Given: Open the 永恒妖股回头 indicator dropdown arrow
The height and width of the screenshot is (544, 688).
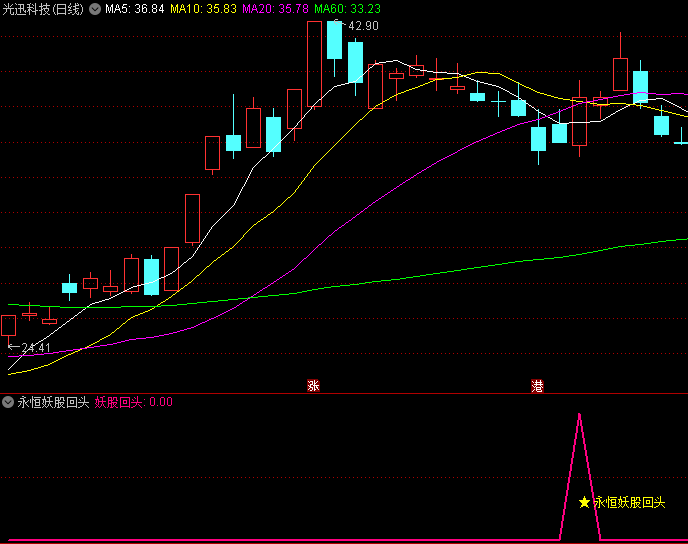Looking at the screenshot, I should (8, 402).
